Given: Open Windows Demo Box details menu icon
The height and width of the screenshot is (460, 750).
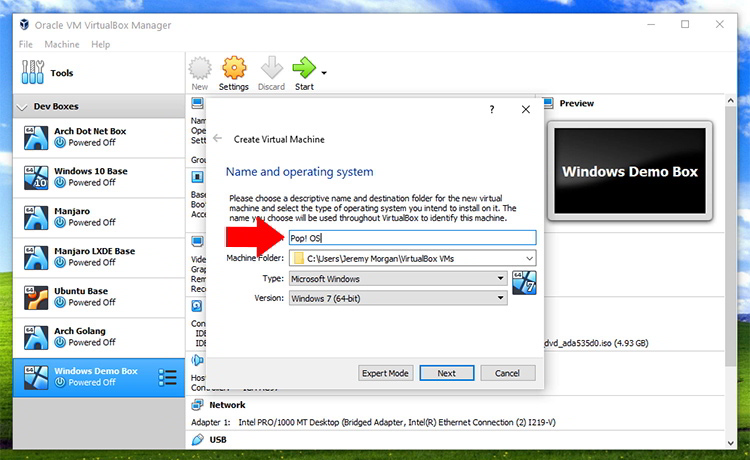Looking at the screenshot, I should point(167,377).
